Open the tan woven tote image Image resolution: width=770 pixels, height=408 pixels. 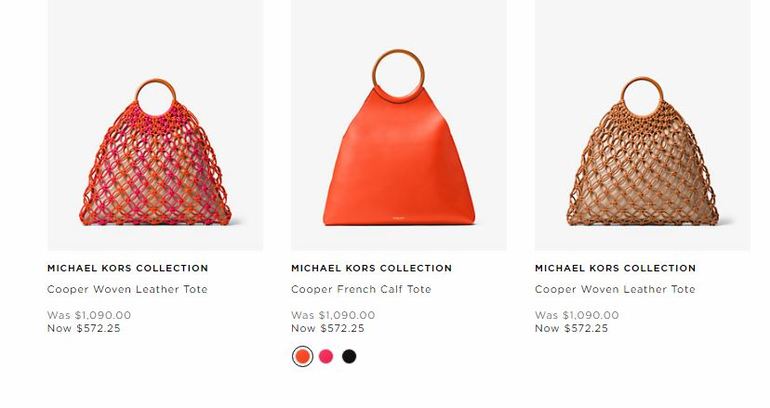coord(642,125)
